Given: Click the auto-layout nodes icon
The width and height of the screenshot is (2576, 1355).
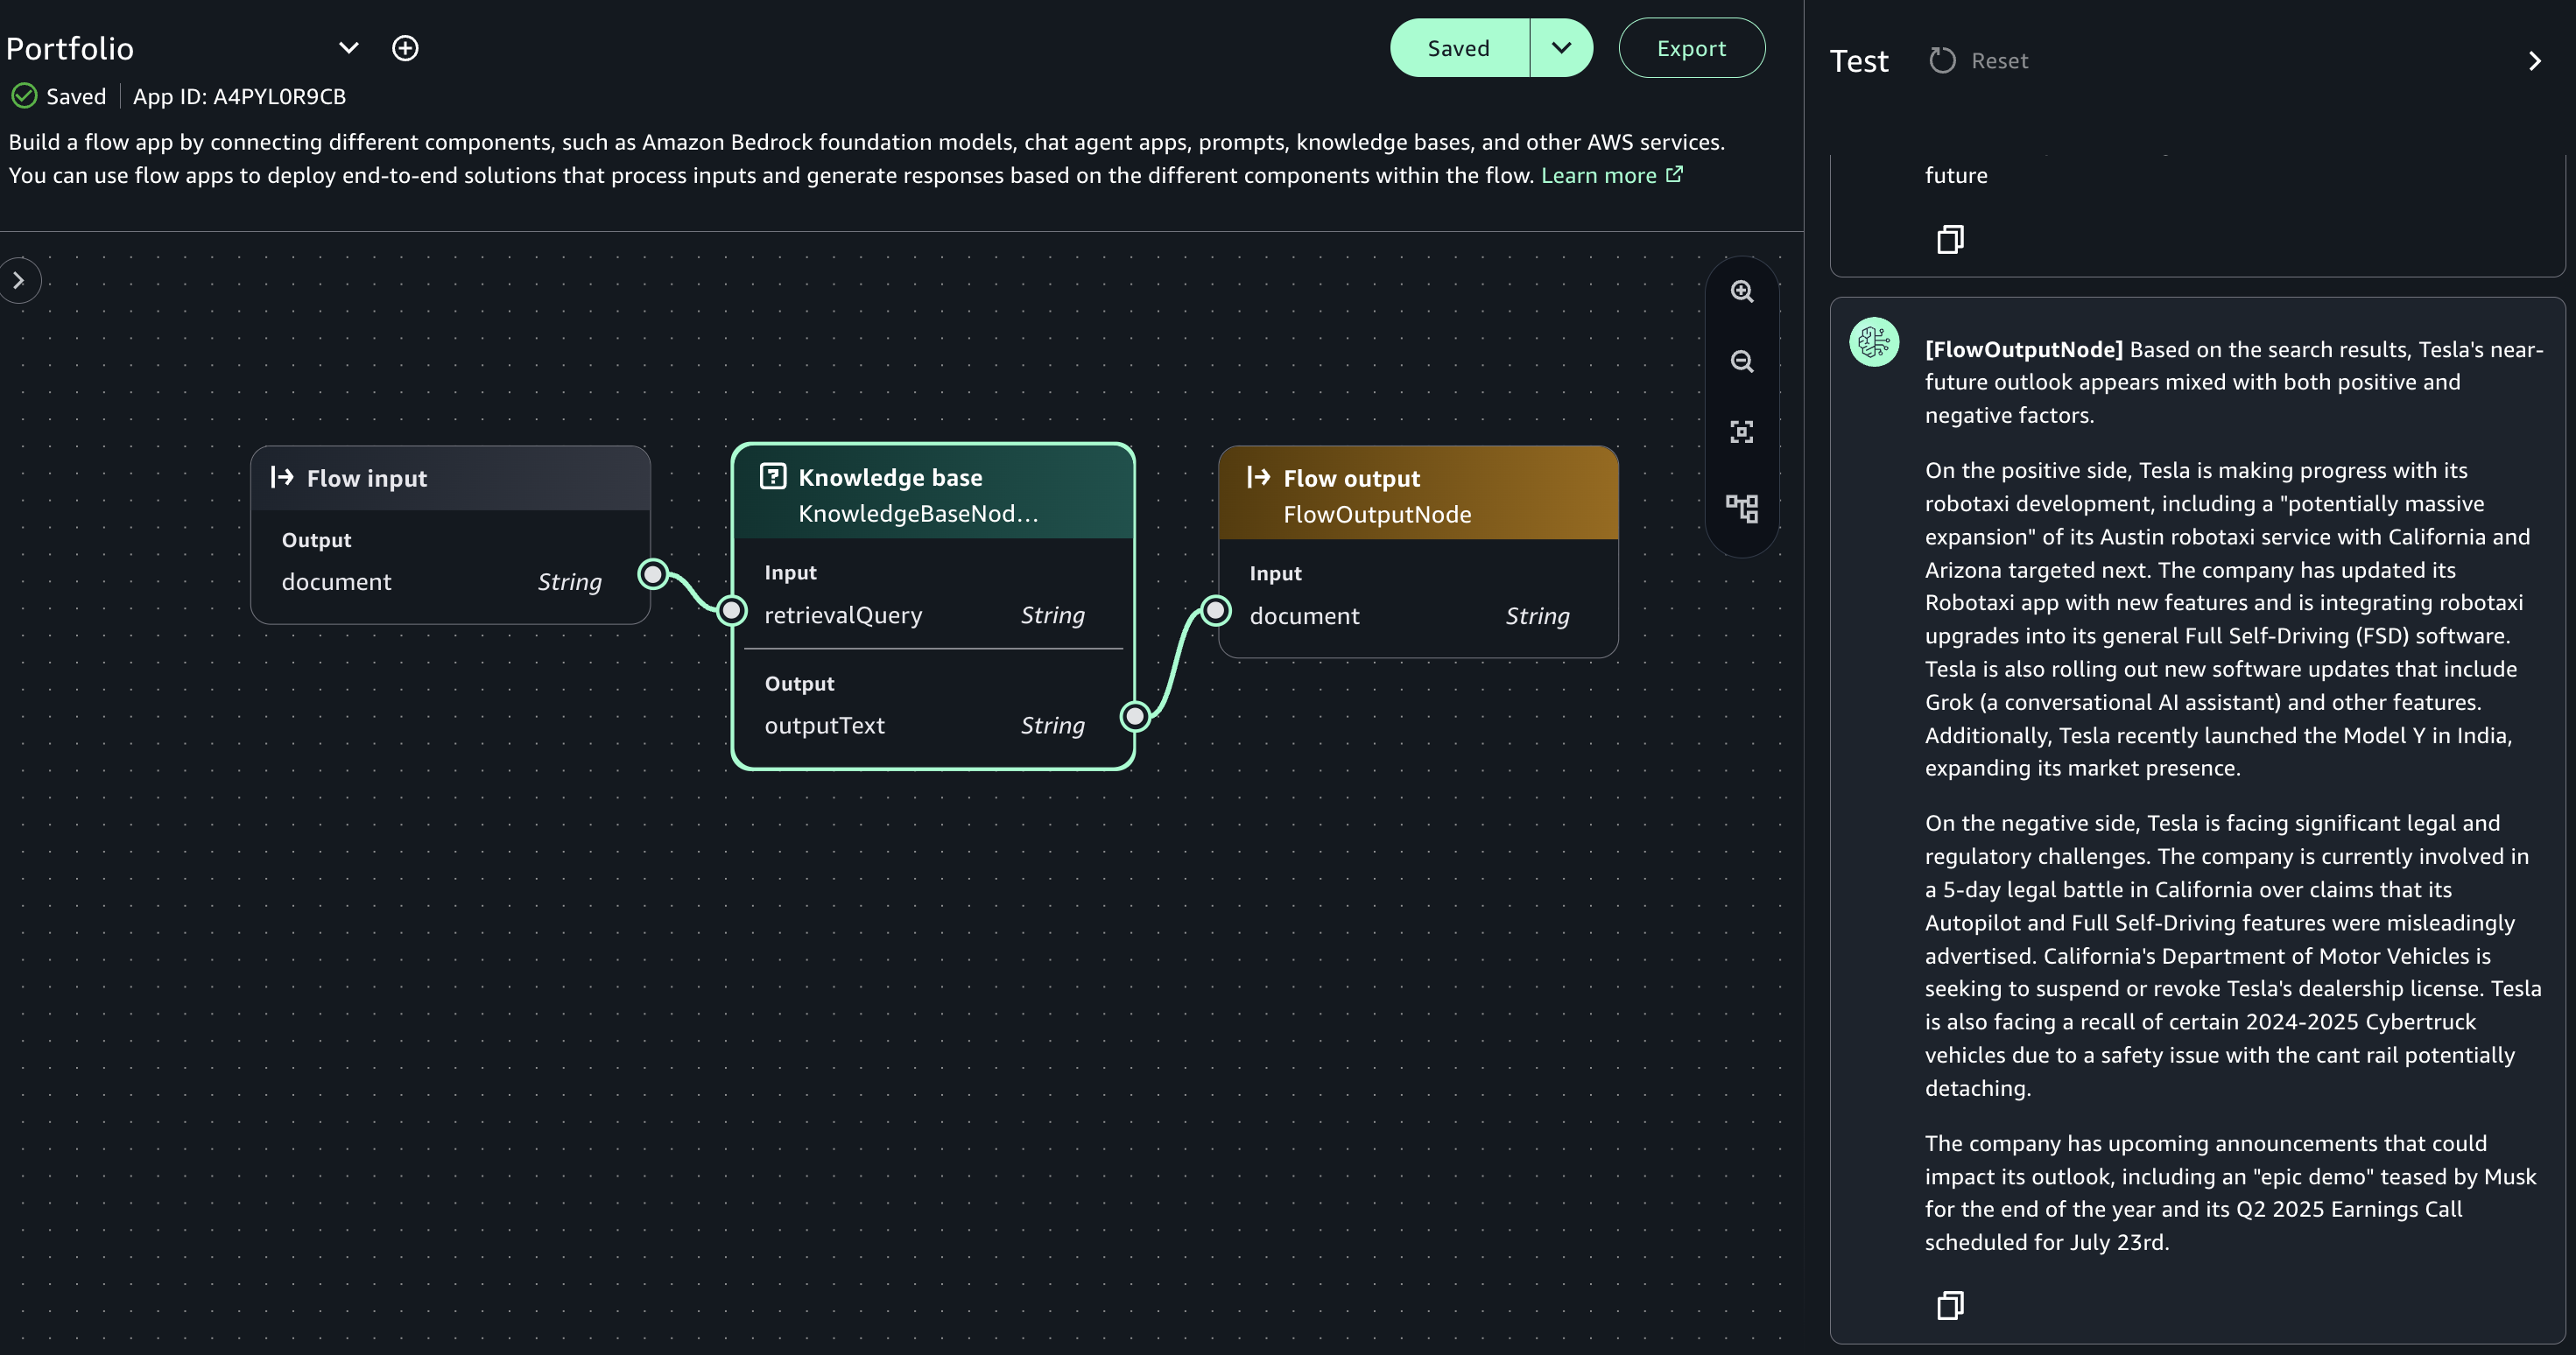Looking at the screenshot, I should click(x=1742, y=508).
